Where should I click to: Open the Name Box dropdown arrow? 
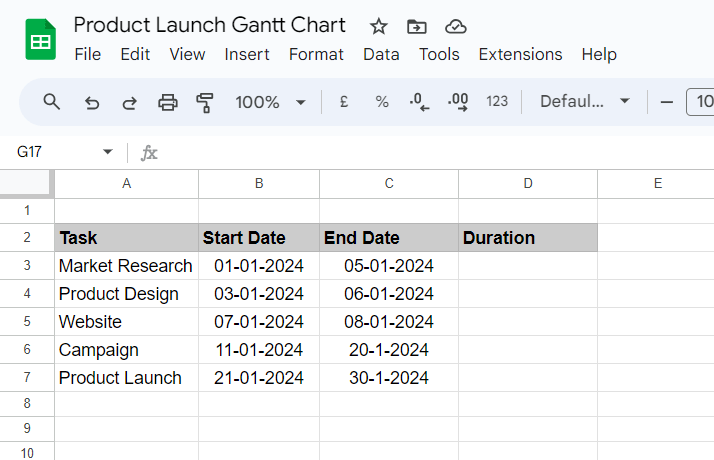pyautogui.click(x=108, y=152)
